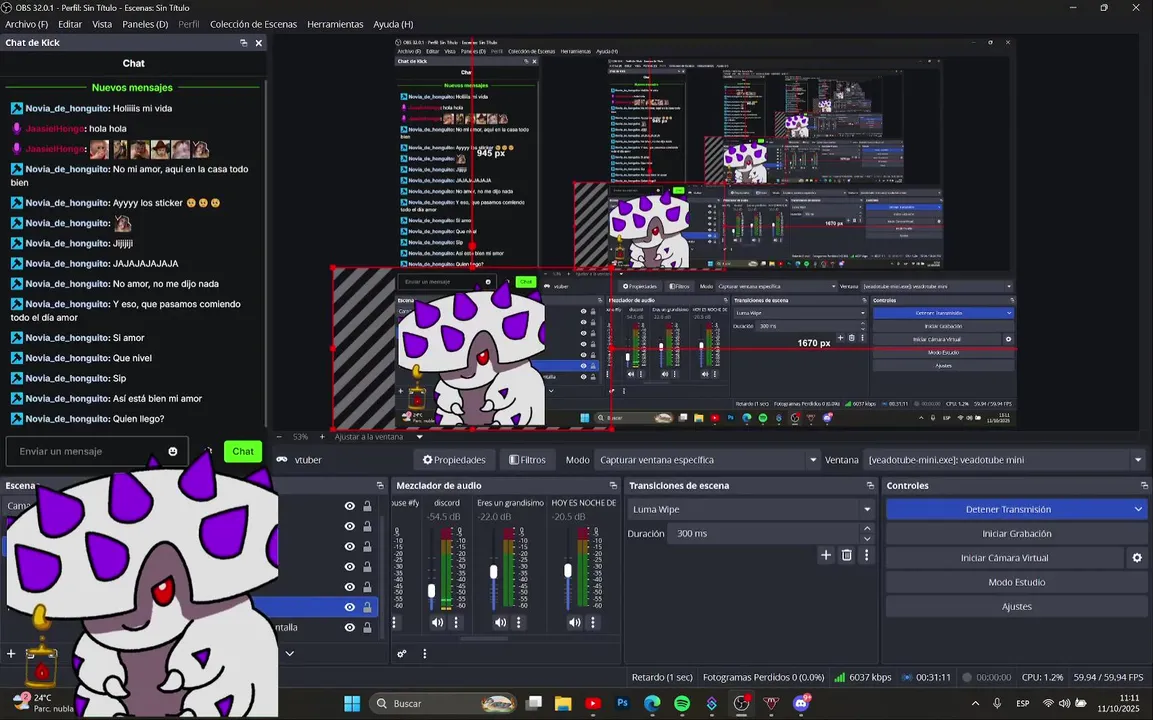
Task: Add a configurable transition with plus icon
Action: tap(826, 555)
